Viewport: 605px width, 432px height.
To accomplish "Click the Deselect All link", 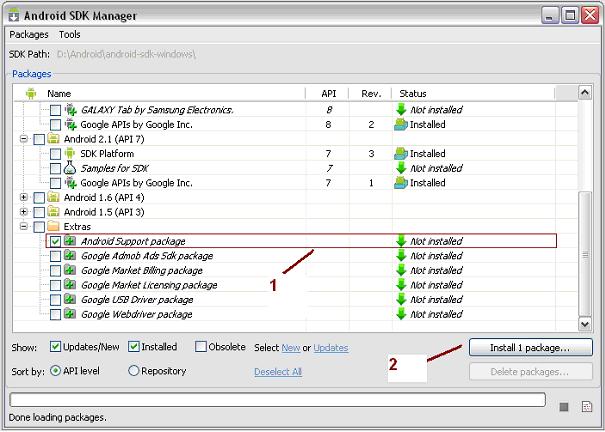I will point(278,372).
